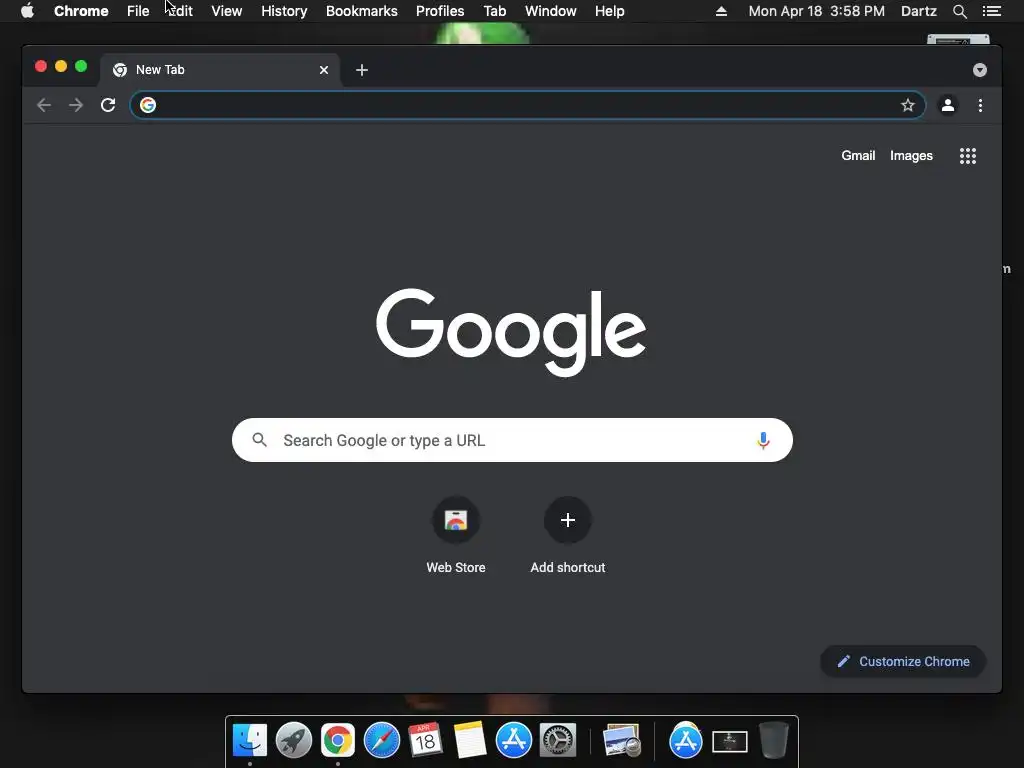Click the Google icon in the address bar
Viewport: 1024px width, 768px height.
coord(148,105)
